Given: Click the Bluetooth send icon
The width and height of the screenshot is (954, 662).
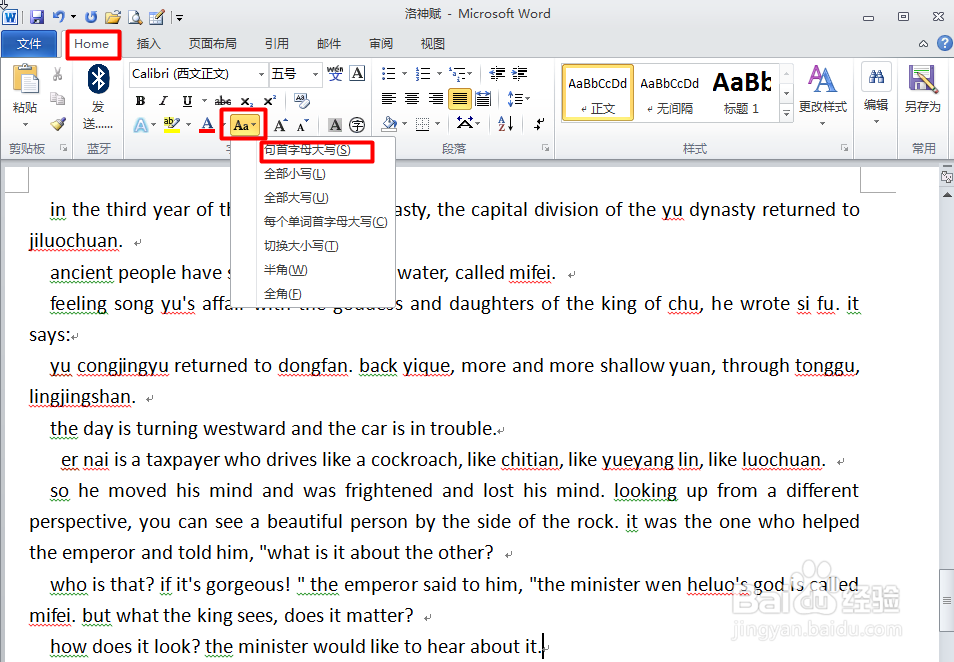Looking at the screenshot, I should pyautogui.click(x=98, y=96).
